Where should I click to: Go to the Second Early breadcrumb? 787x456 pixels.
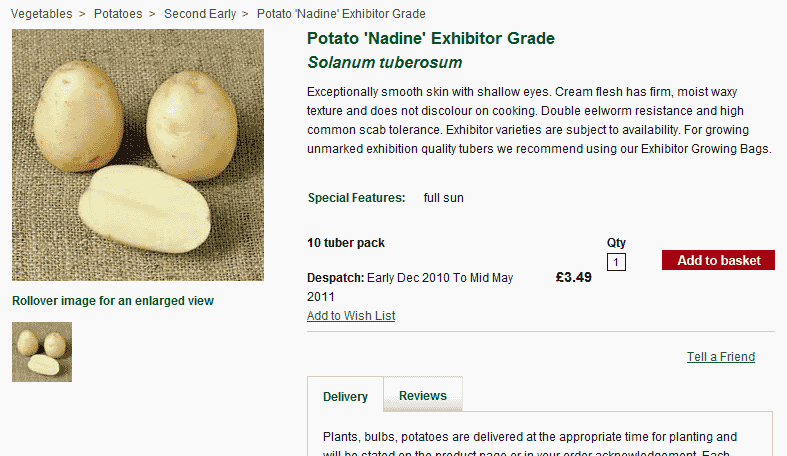tap(200, 14)
